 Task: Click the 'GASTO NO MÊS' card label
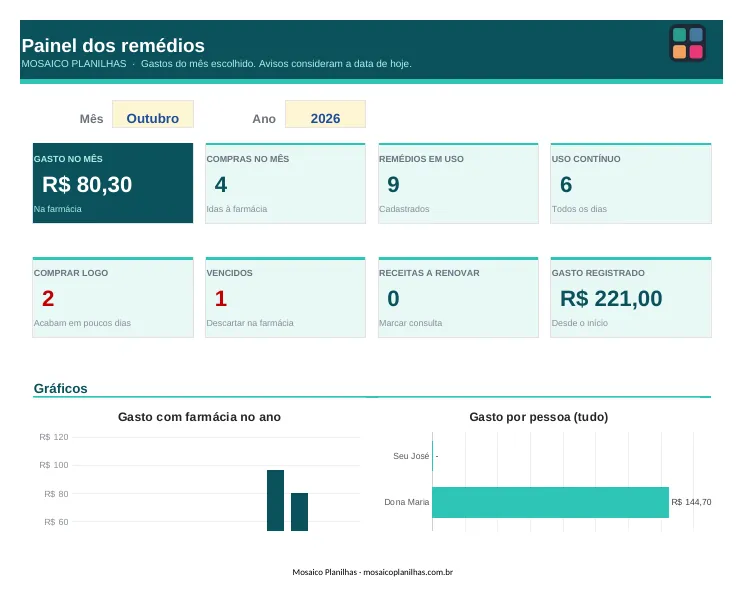click(x=68, y=159)
